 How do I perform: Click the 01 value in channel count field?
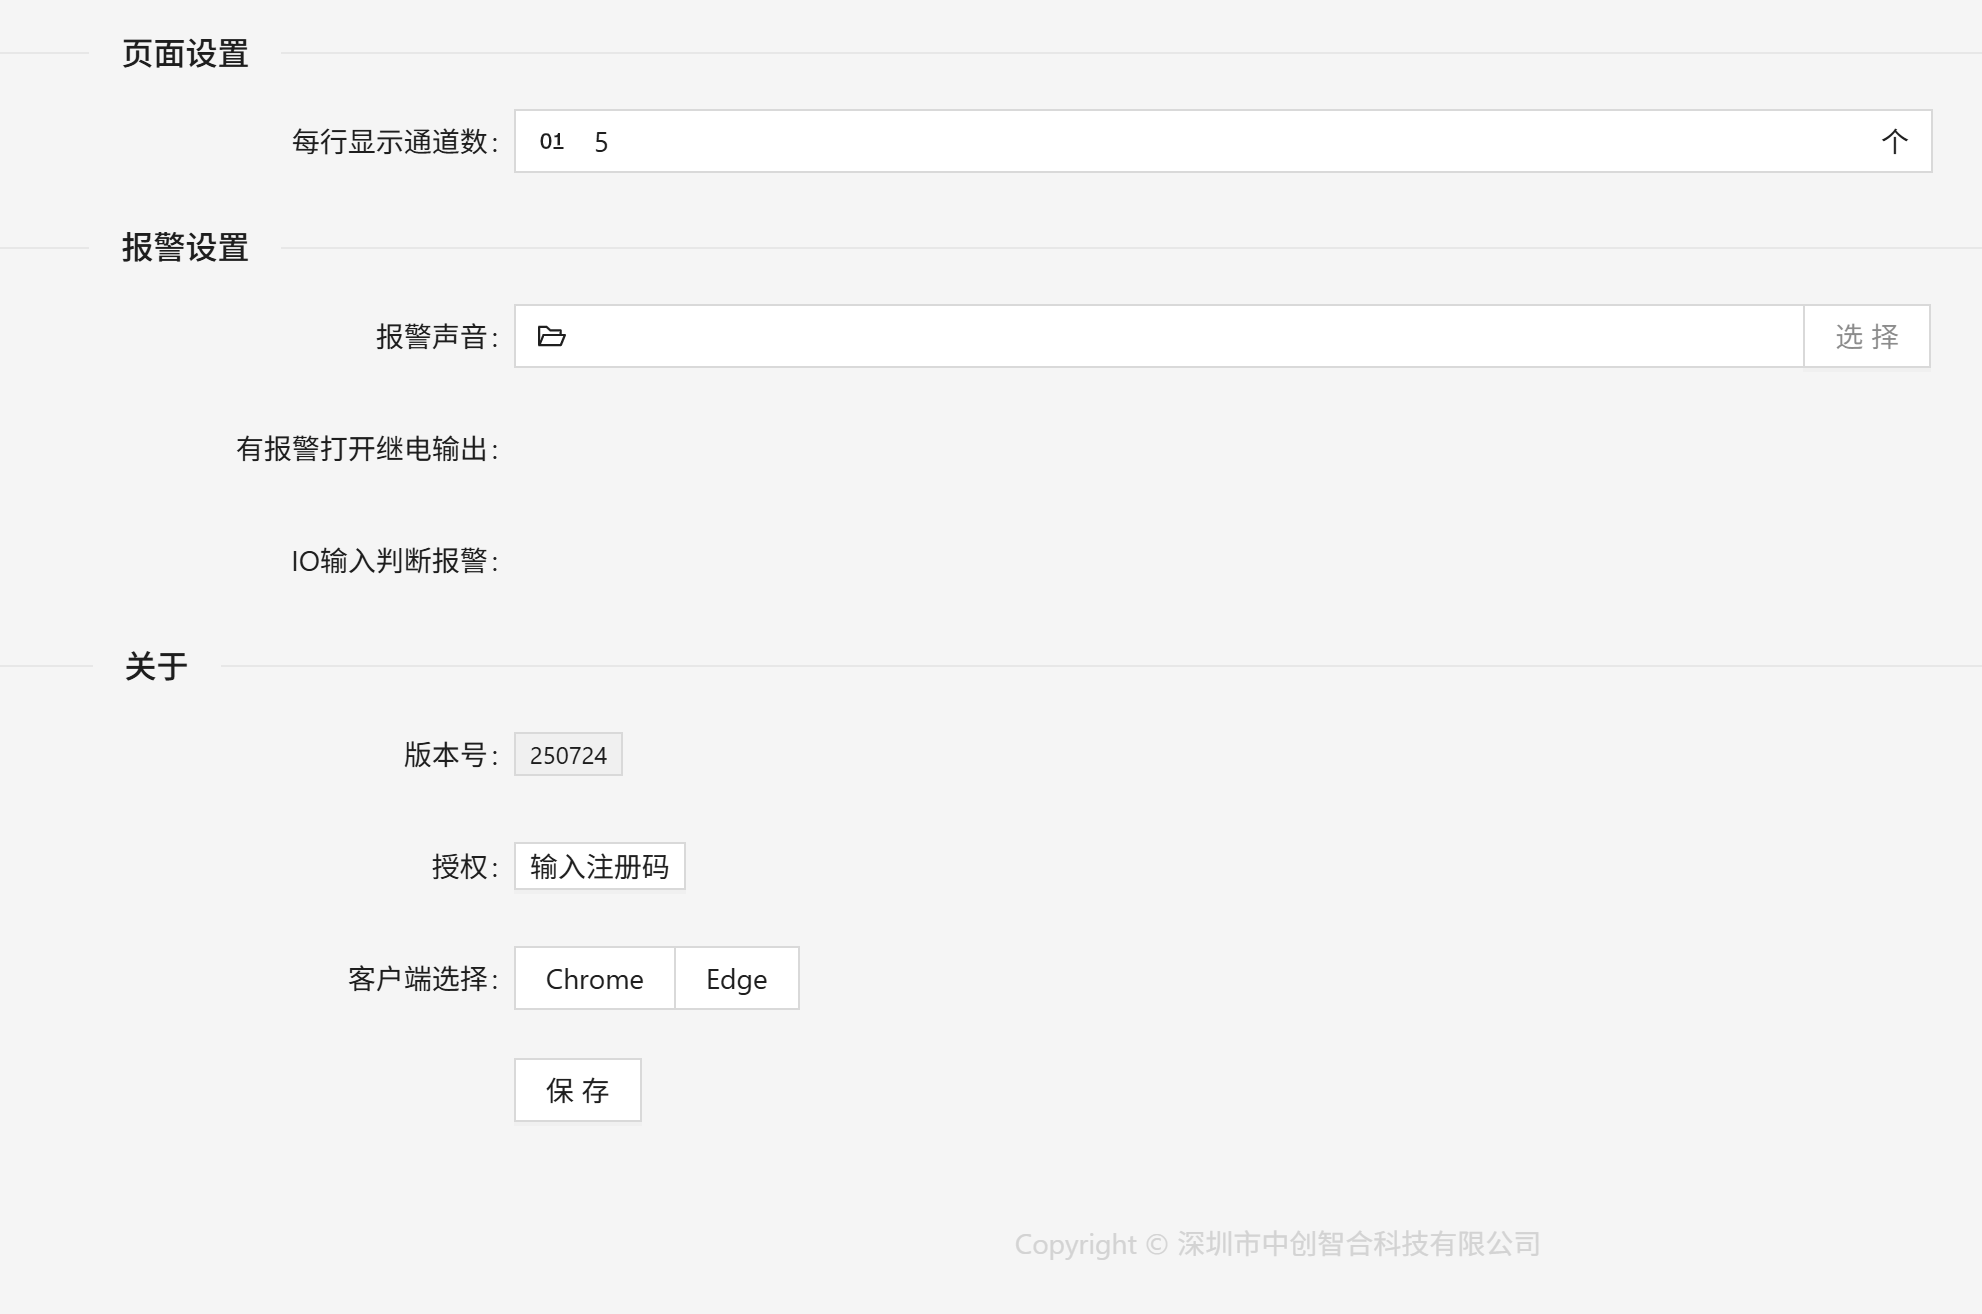[551, 141]
